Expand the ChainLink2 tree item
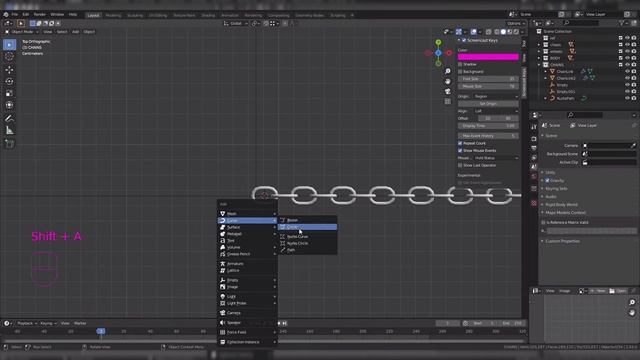The image size is (640, 360). point(545,78)
